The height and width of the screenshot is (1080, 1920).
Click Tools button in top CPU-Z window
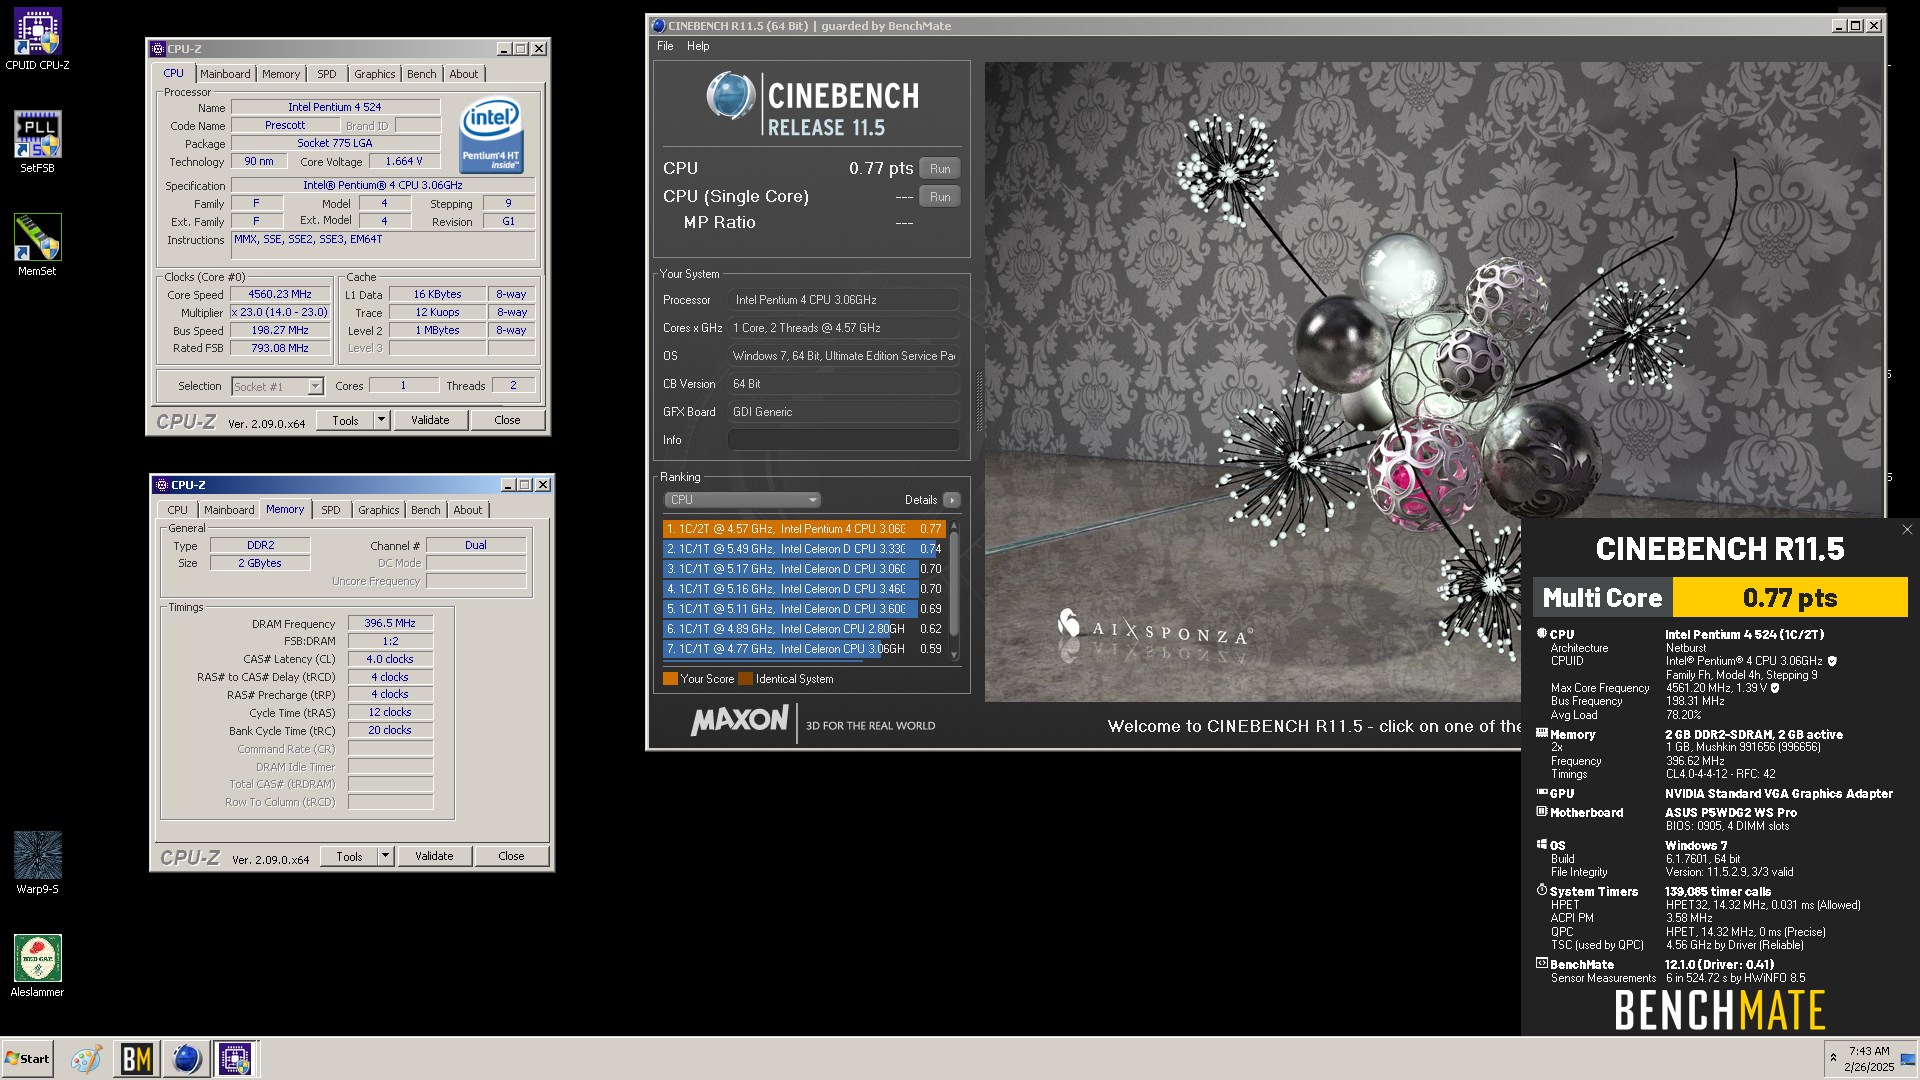tap(345, 421)
